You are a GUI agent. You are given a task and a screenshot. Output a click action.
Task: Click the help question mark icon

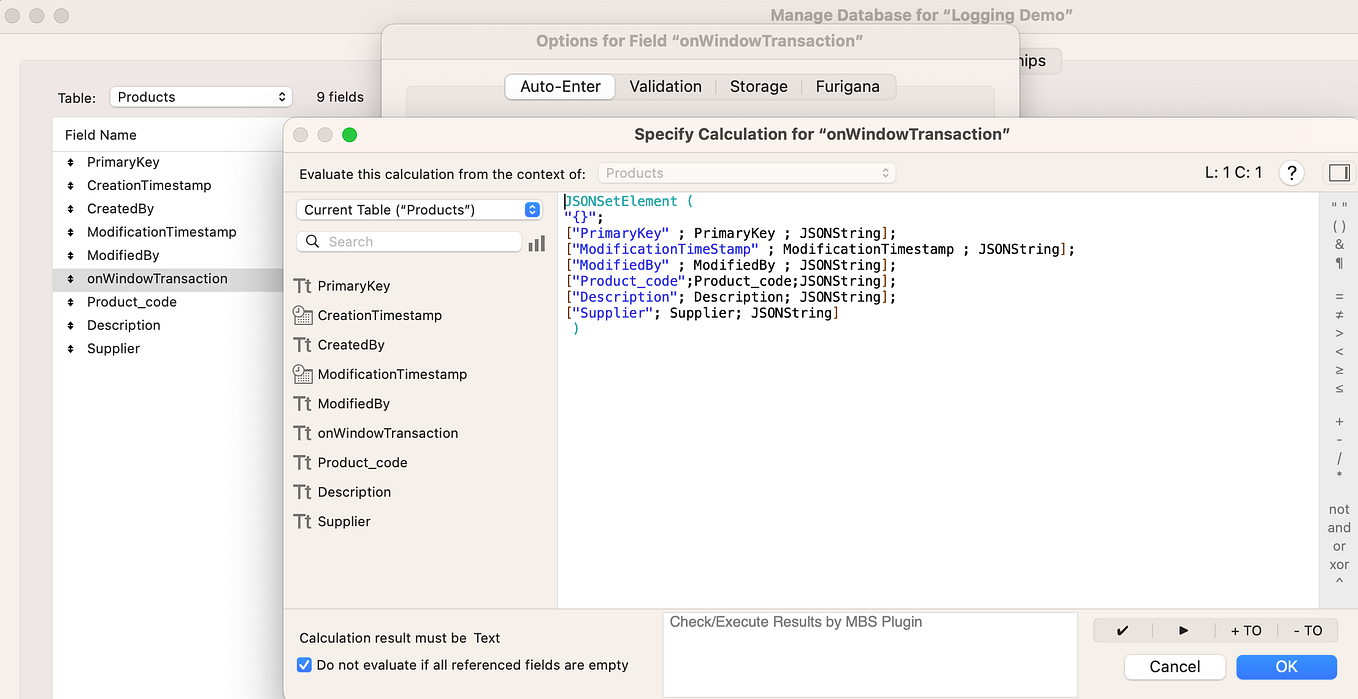[x=1291, y=172]
